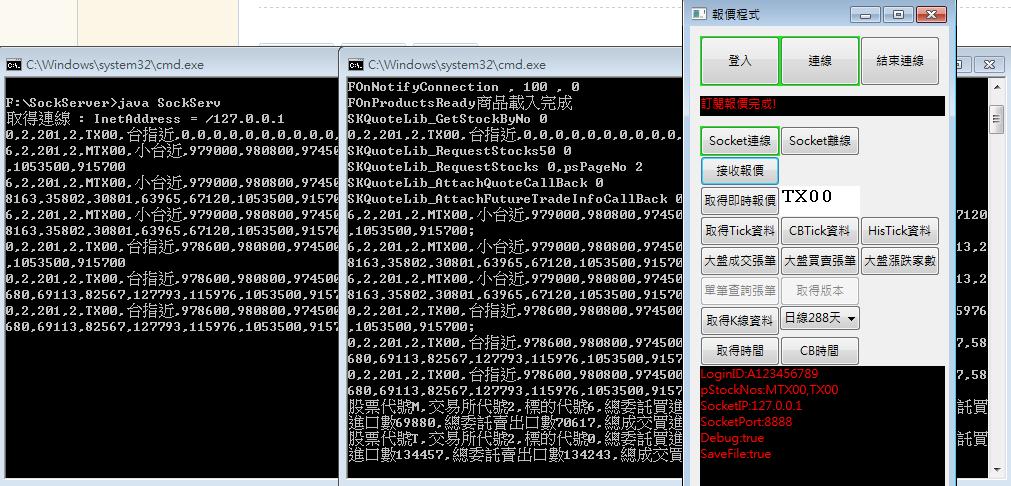The width and height of the screenshot is (1011, 486).
Task: Click the 連線 connect button
Action: (x=820, y=61)
